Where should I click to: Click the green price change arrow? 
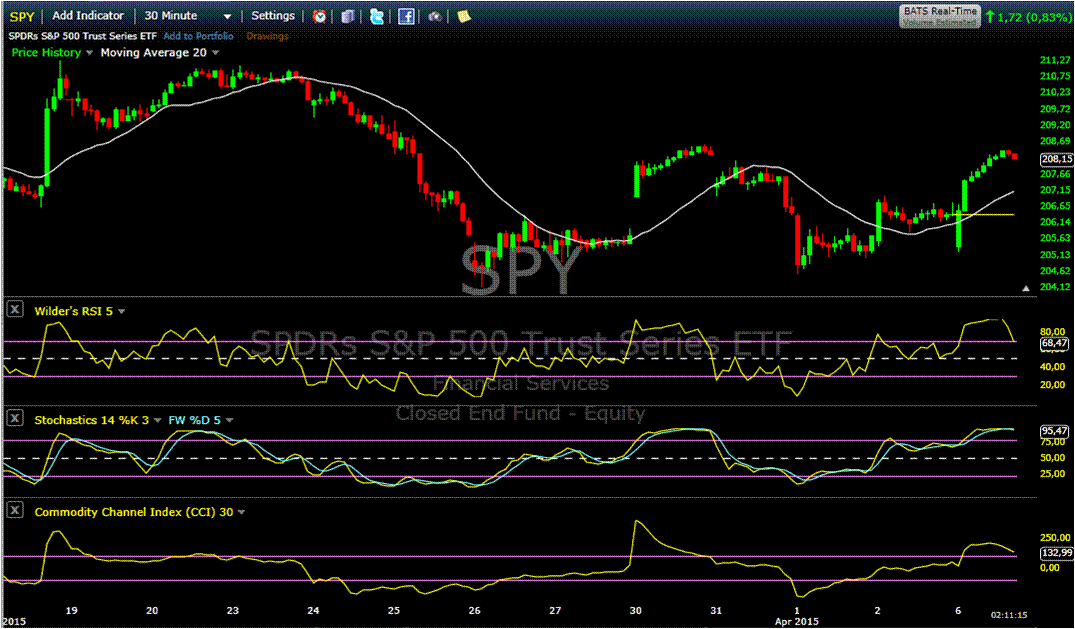click(989, 16)
